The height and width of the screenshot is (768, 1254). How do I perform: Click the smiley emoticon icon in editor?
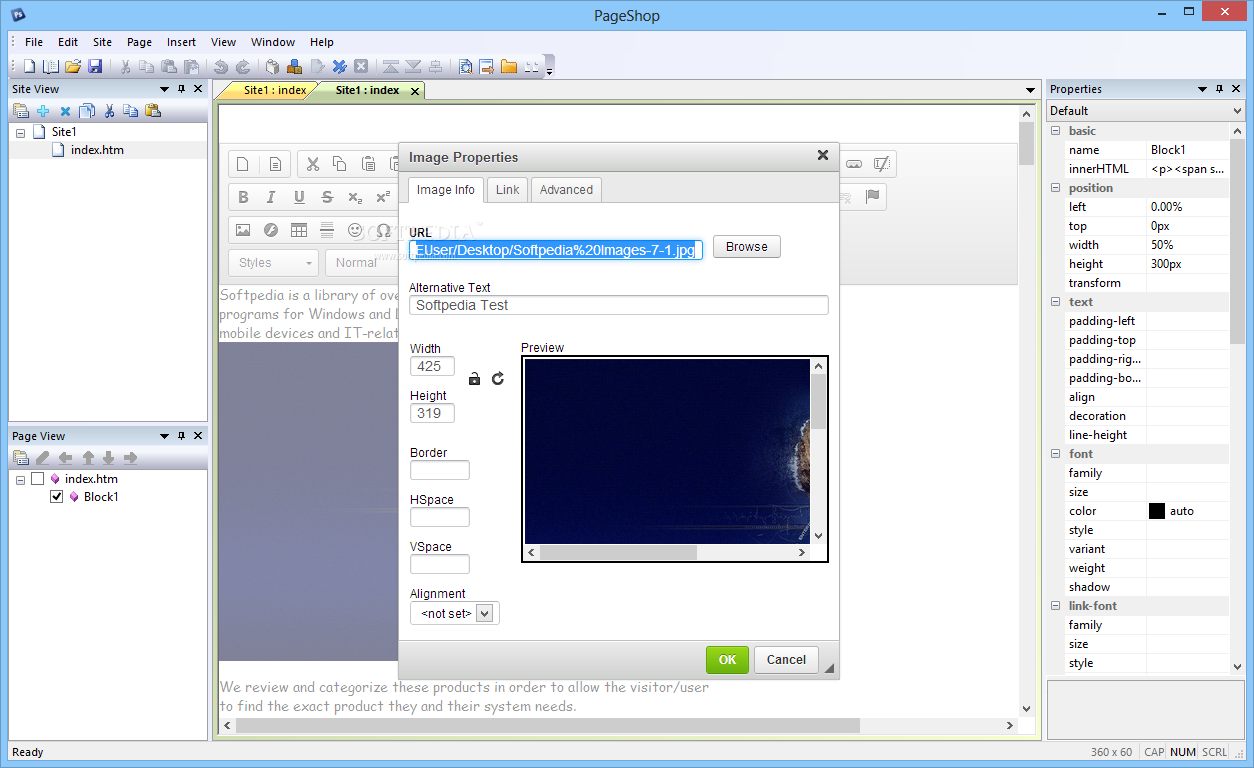pos(355,230)
